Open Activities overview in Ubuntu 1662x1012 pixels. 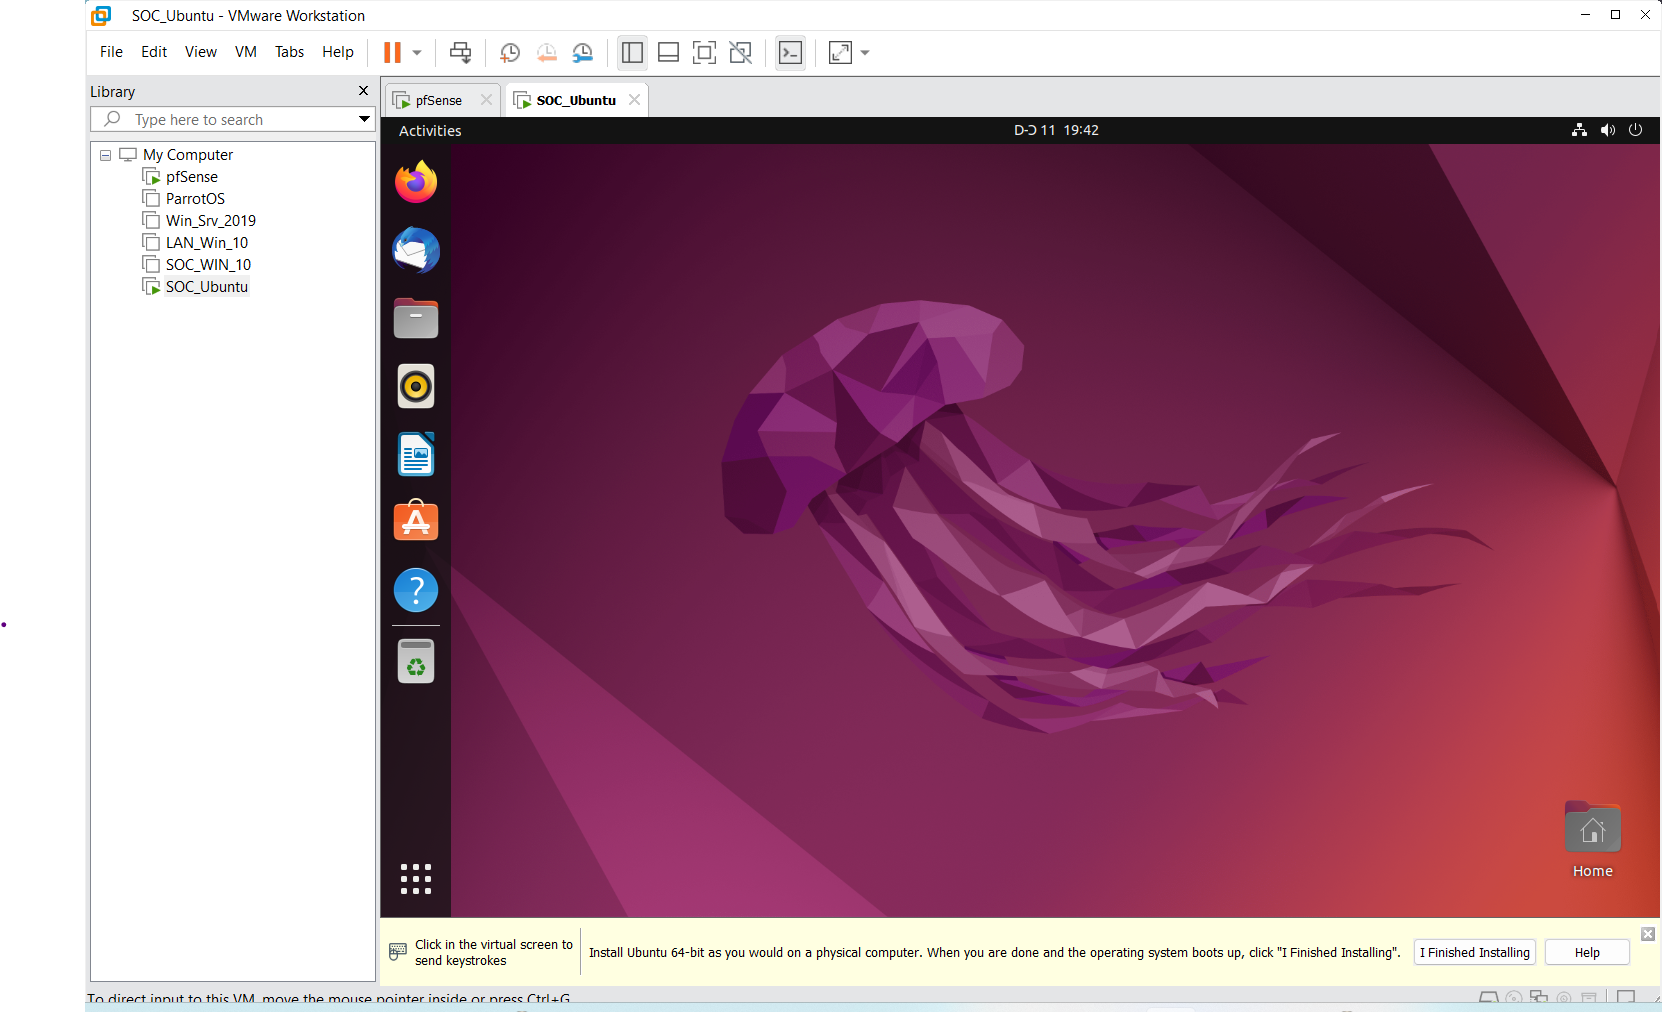point(430,131)
